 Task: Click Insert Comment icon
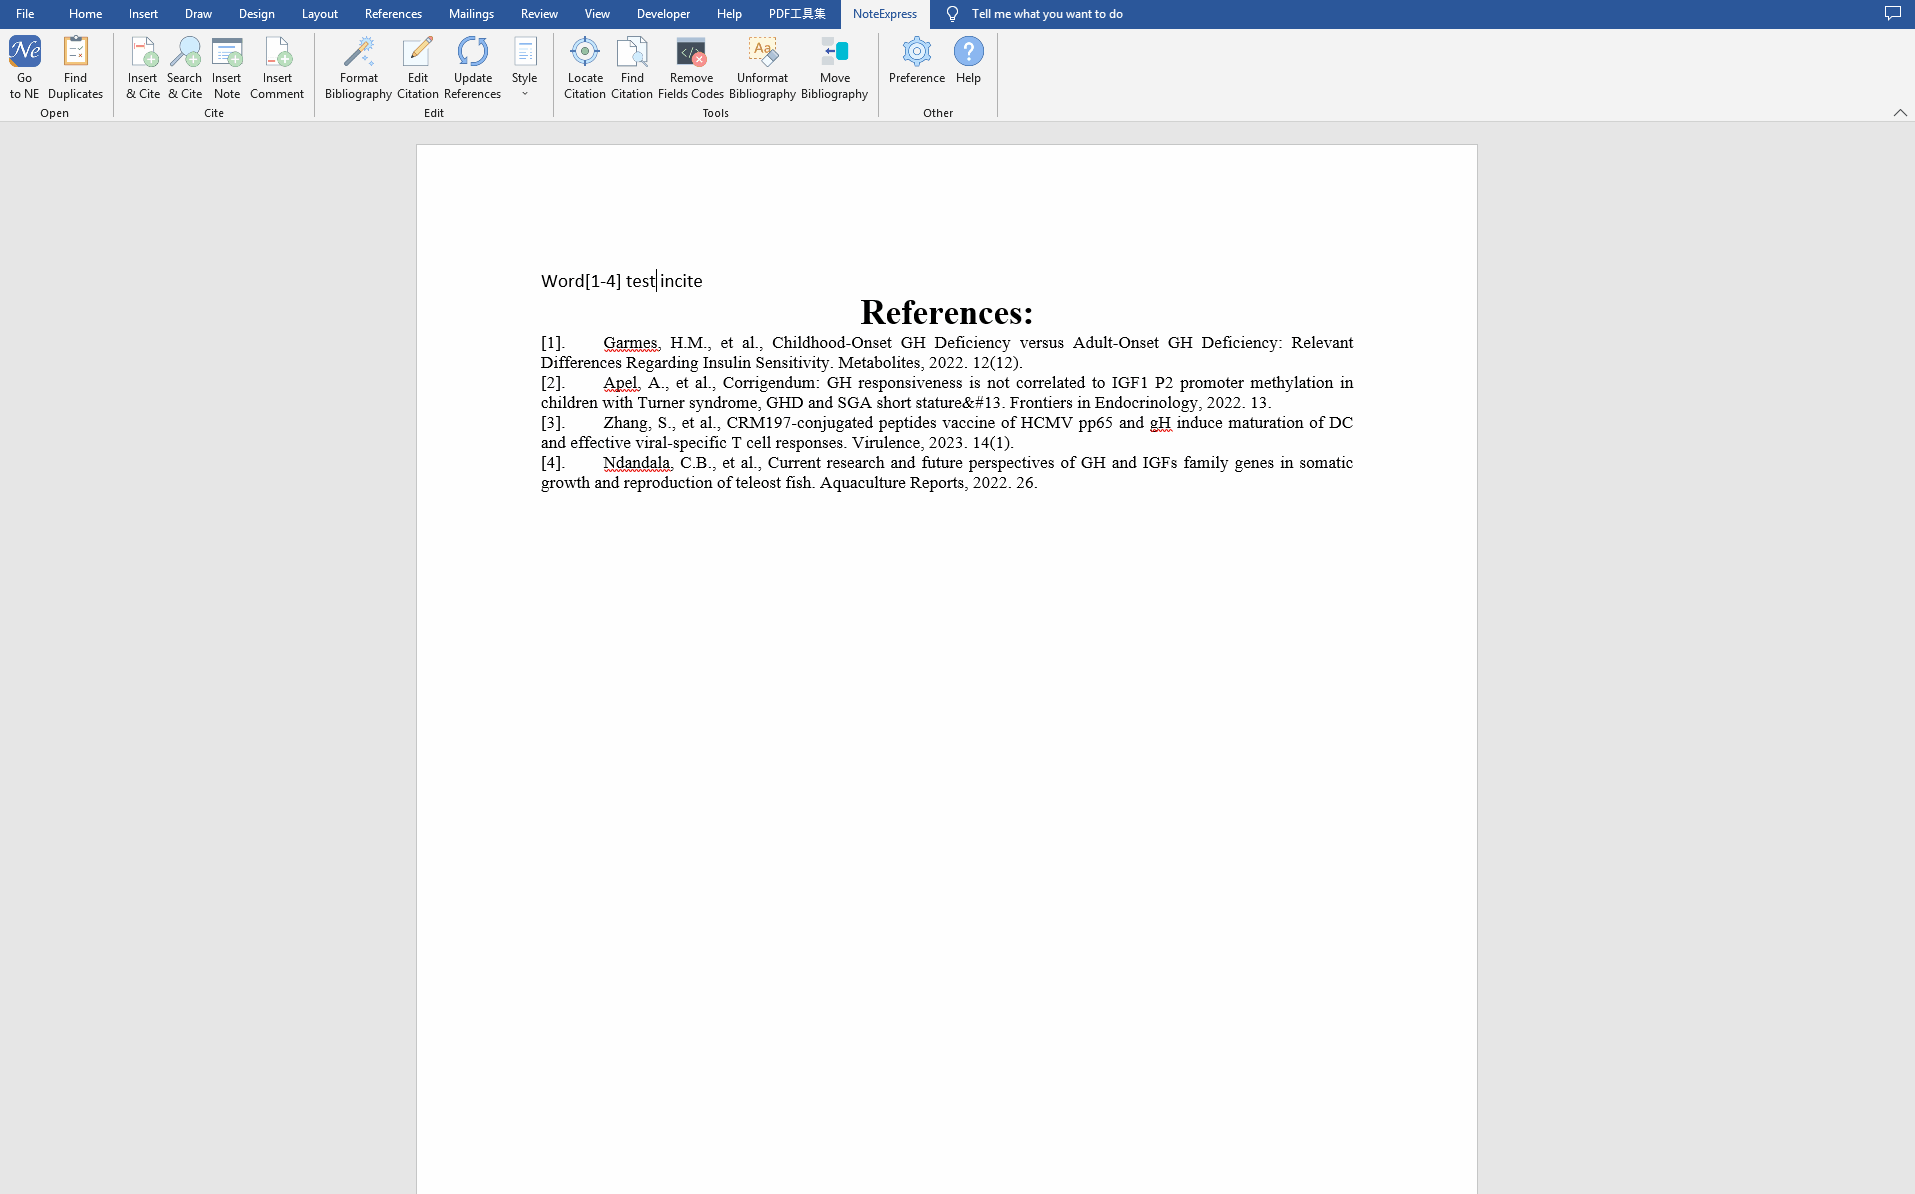pyautogui.click(x=277, y=67)
